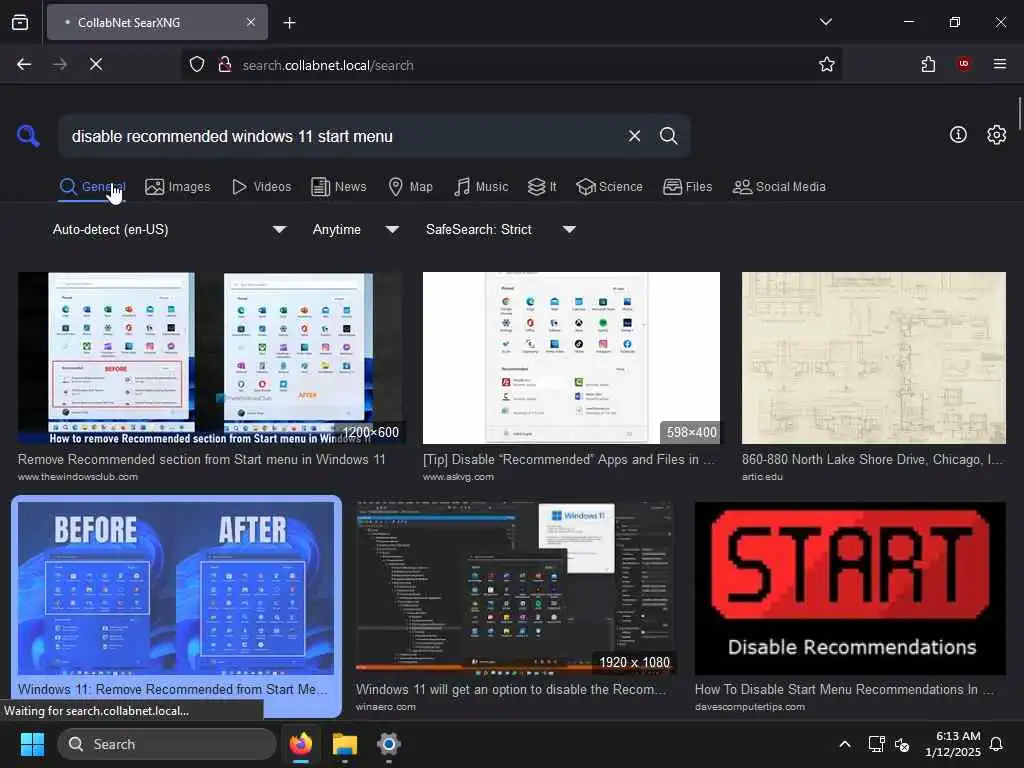Open '[Tip] Disable Recommended Apps and Files' link
This screenshot has width=1024, height=768.
(569, 459)
